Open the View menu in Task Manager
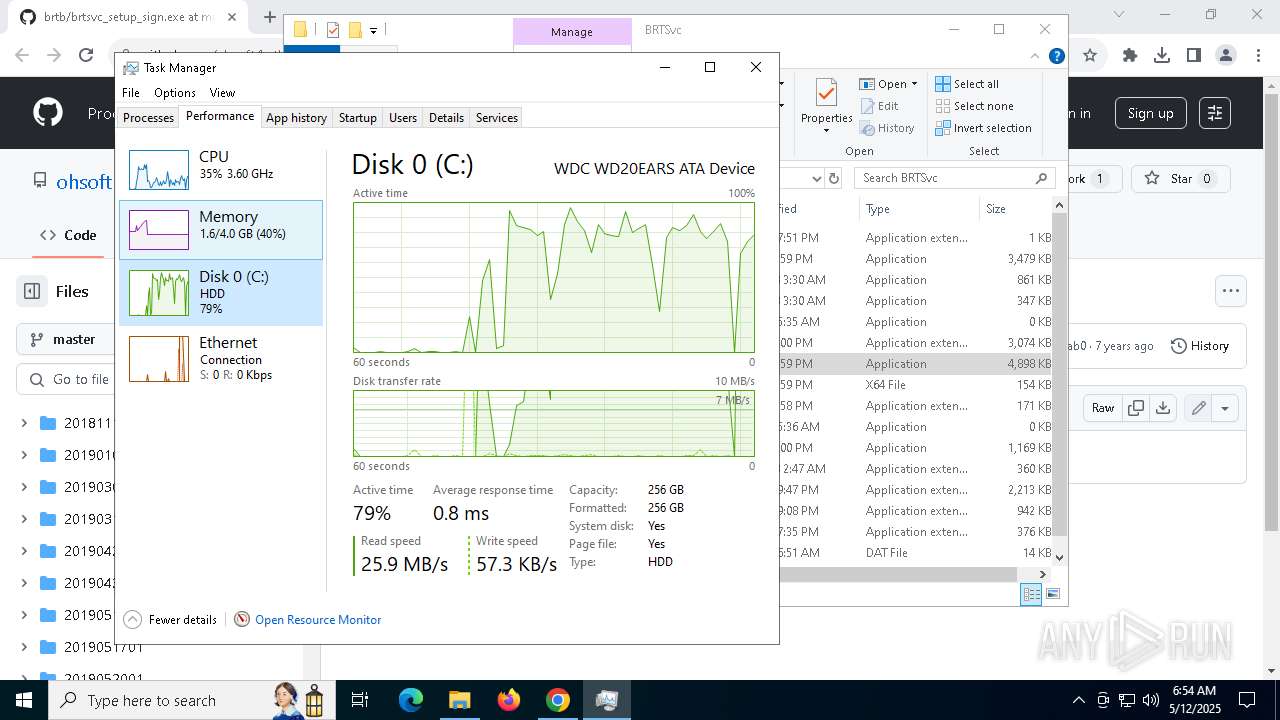This screenshot has width=1280, height=720. point(222,93)
